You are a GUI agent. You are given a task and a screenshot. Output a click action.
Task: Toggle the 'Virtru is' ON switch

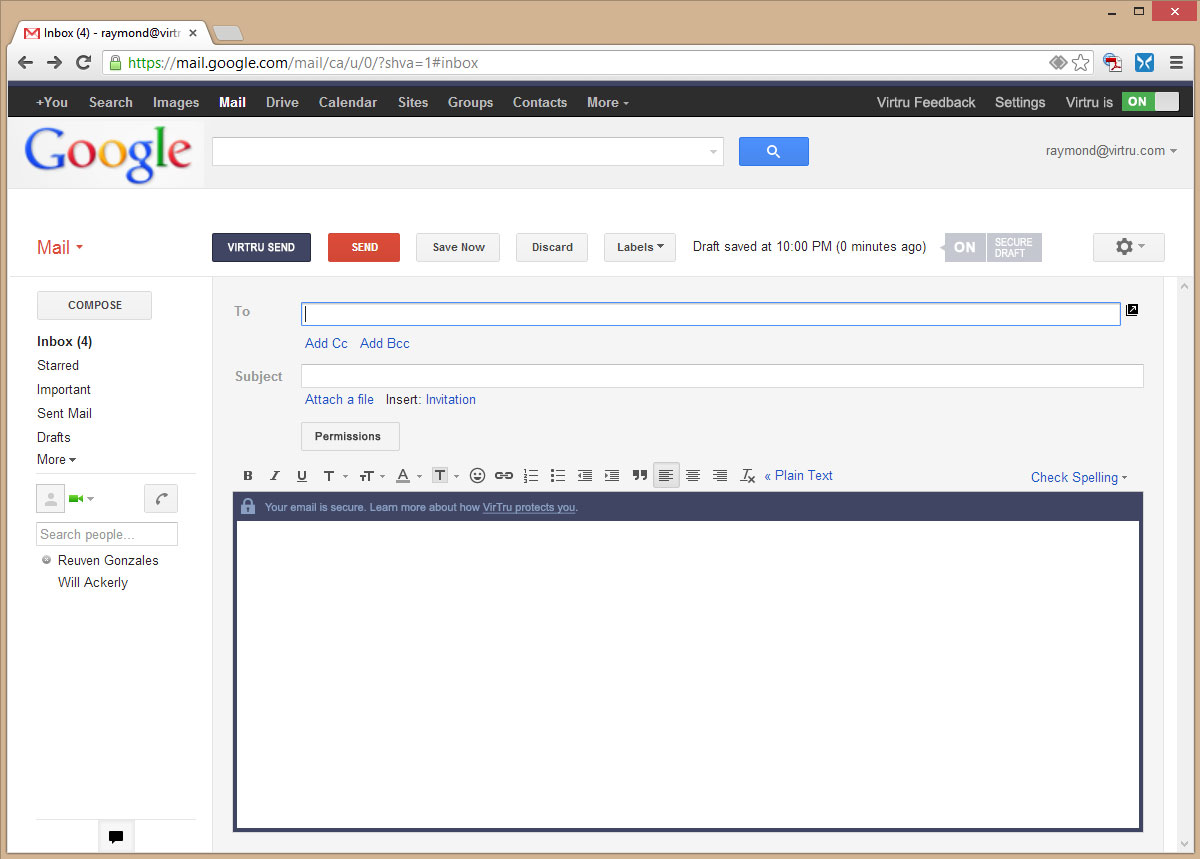click(1150, 102)
